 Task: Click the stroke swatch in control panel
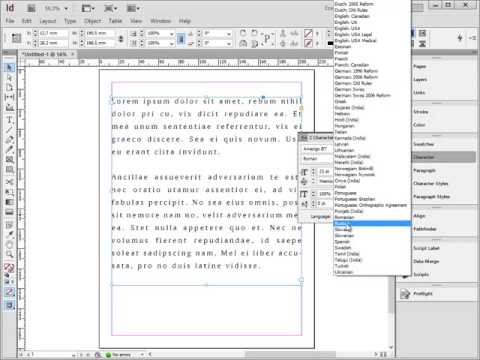pos(308,43)
